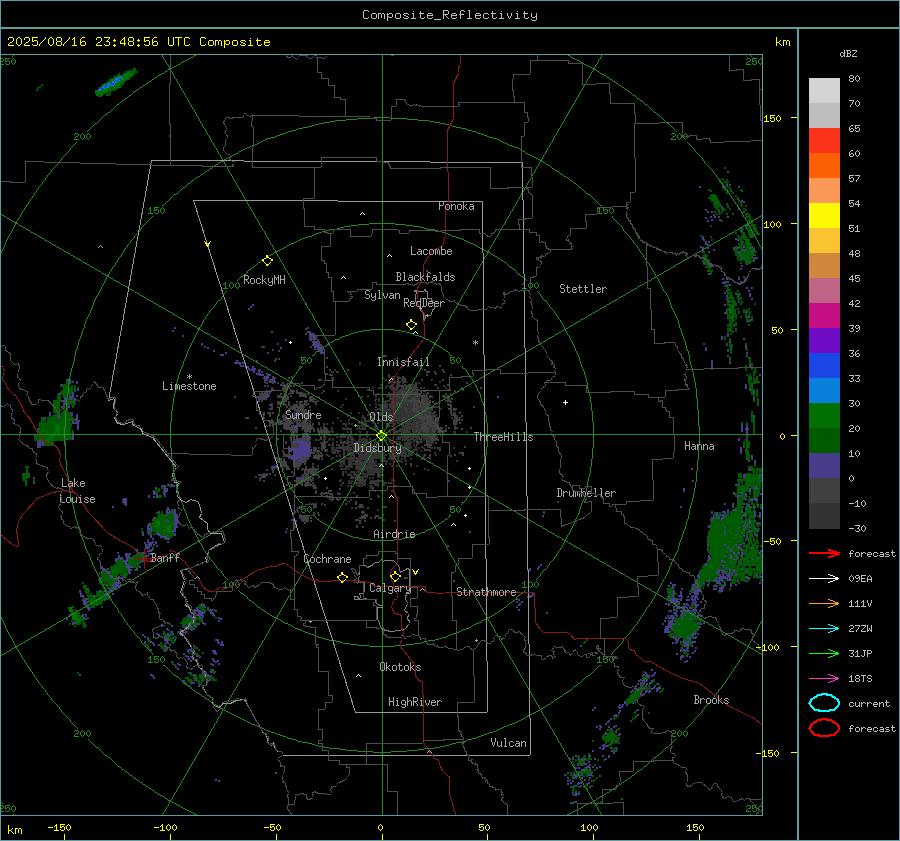Click the Calgary city label
The width and height of the screenshot is (900, 841).
tap(390, 588)
